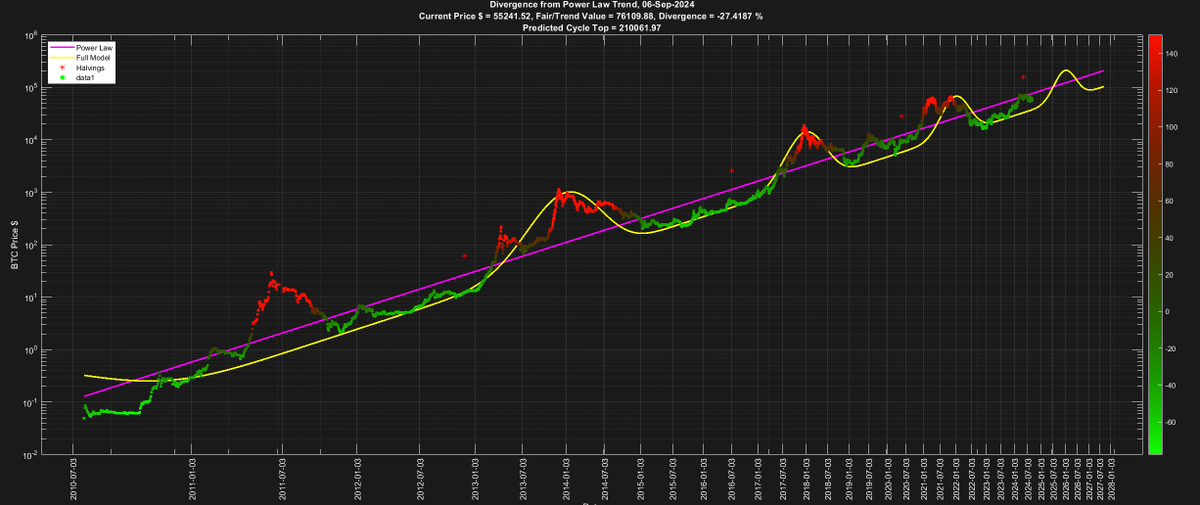The image size is (1200, 505).
Task: Click the yellow Full Model legend line
Action: click(x=61, y=58)
